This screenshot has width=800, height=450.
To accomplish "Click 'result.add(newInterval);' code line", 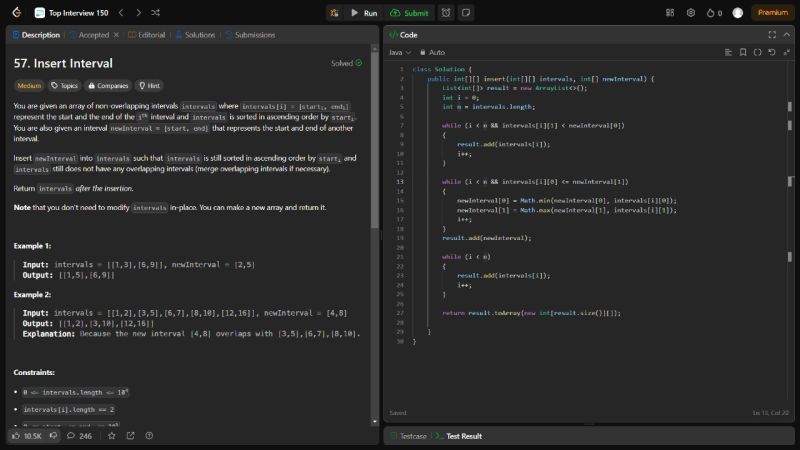I will point(487,238).
